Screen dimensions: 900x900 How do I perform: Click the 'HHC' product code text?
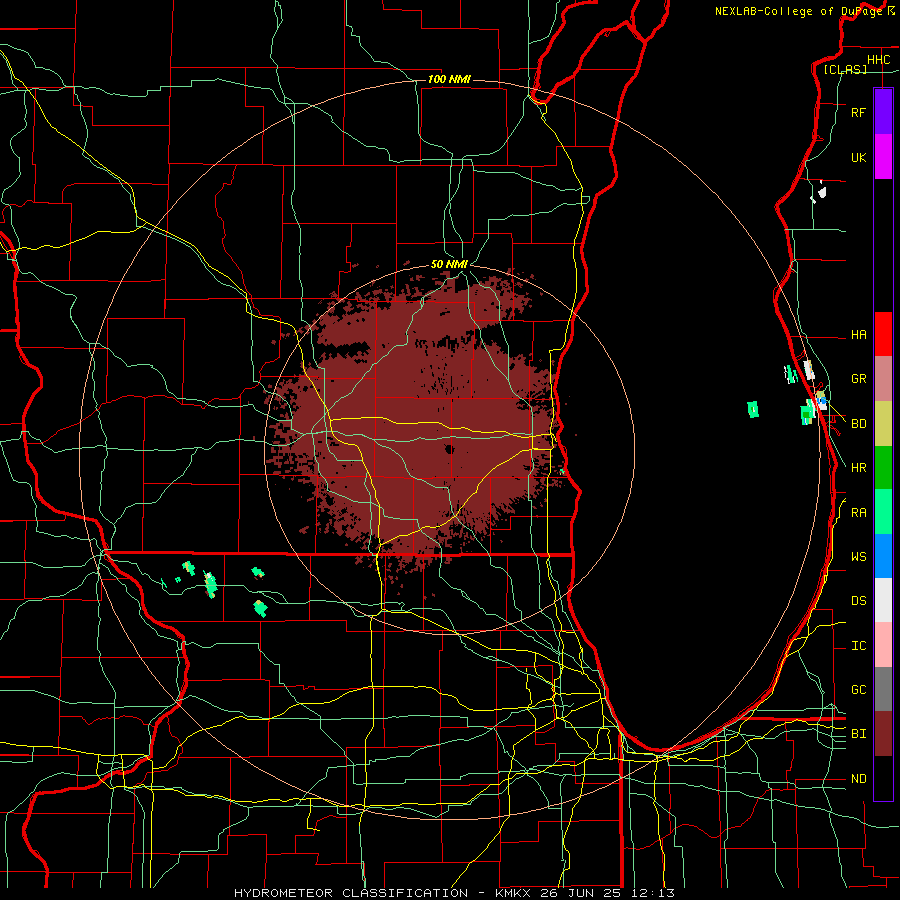point(878,60)
